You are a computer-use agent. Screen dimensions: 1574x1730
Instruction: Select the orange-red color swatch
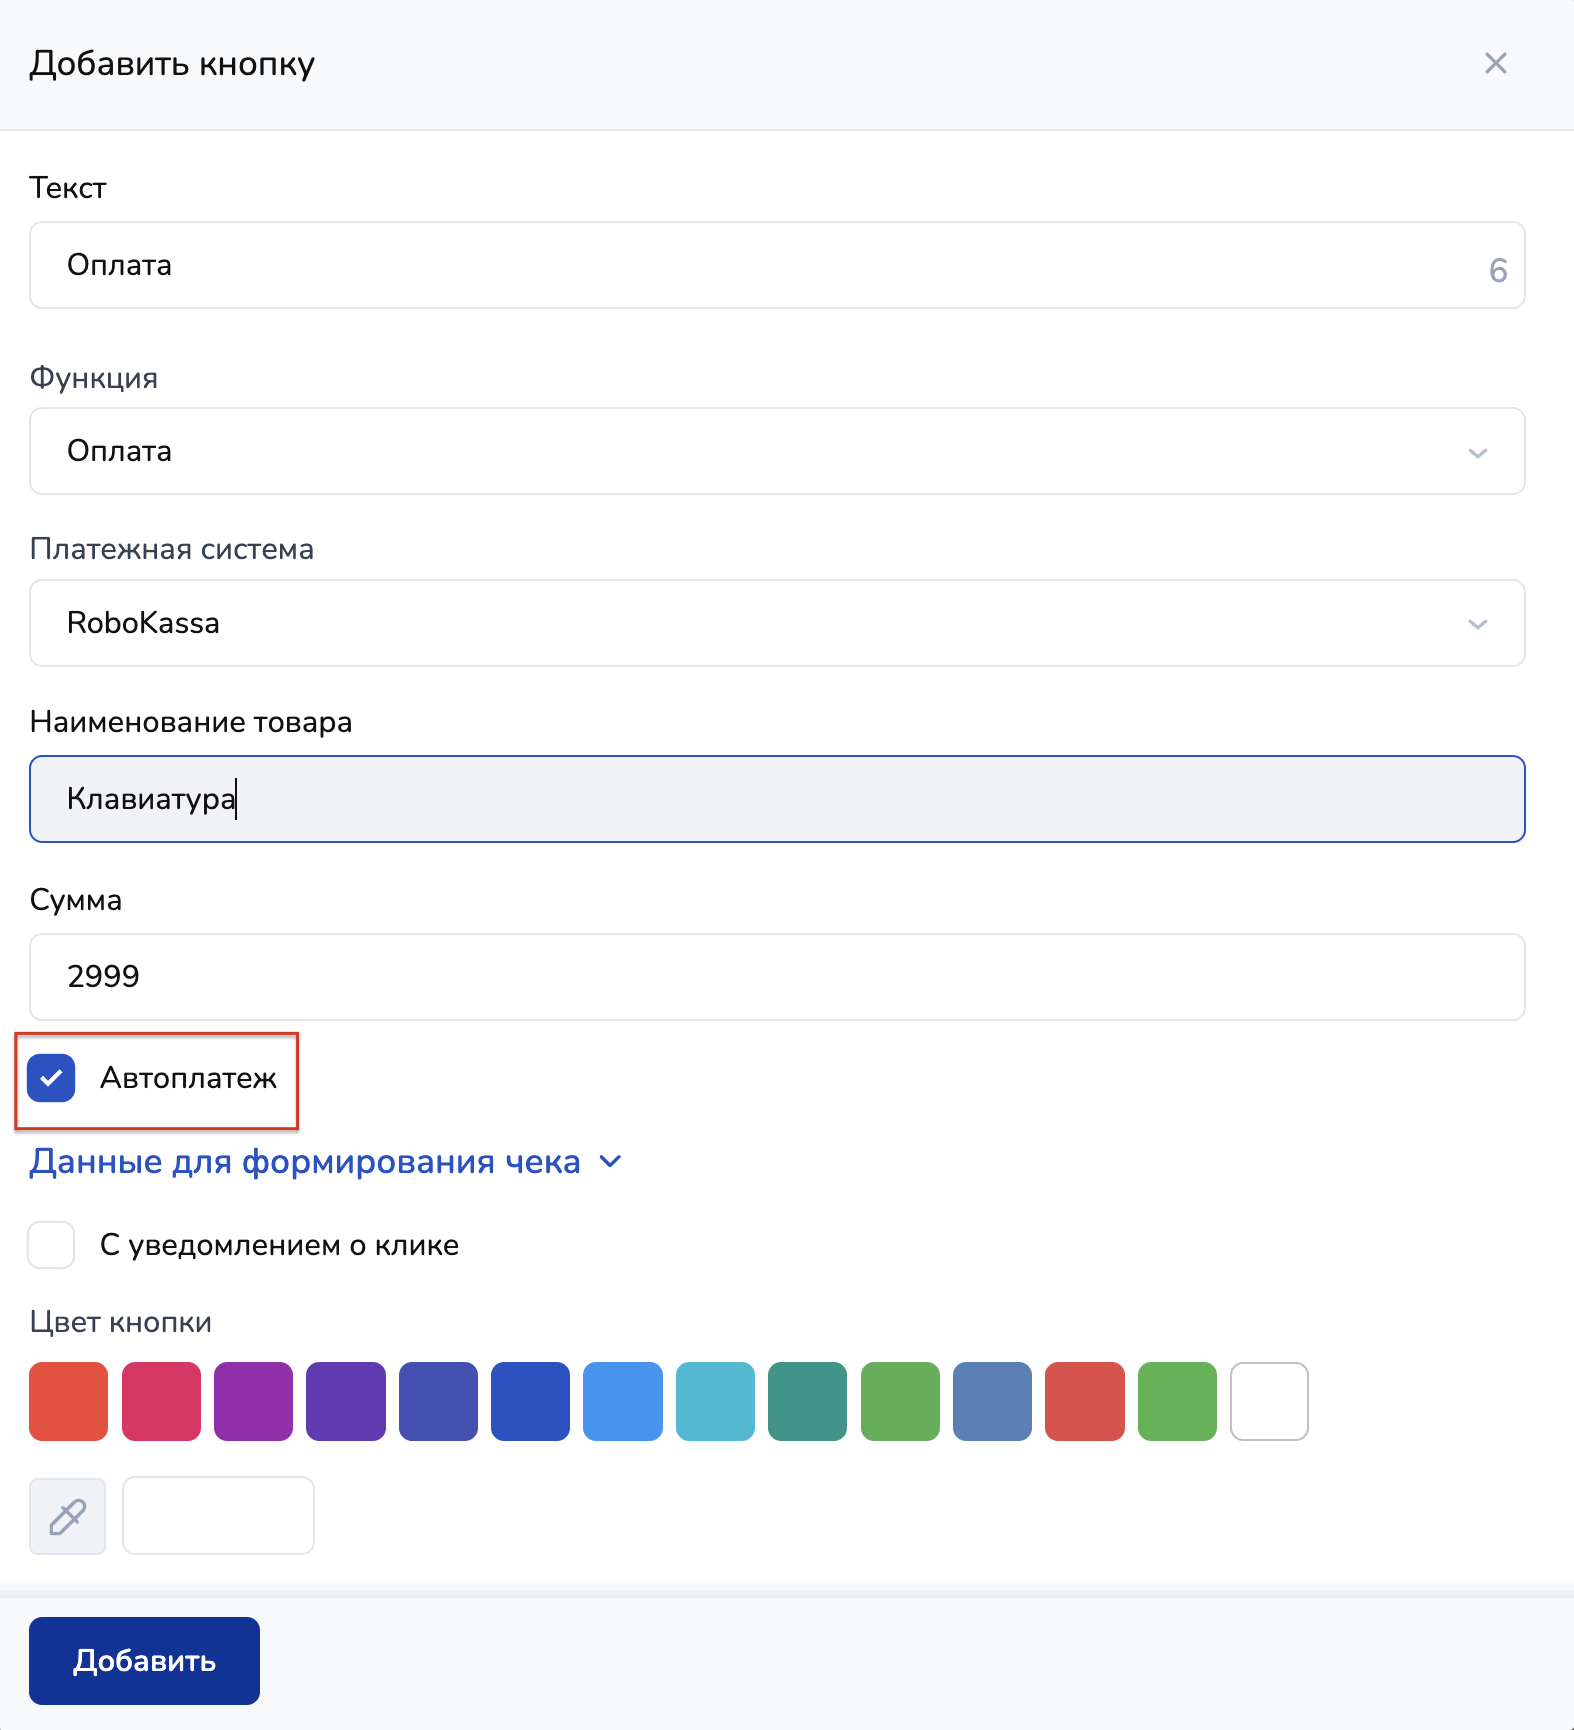(69, 1401)
